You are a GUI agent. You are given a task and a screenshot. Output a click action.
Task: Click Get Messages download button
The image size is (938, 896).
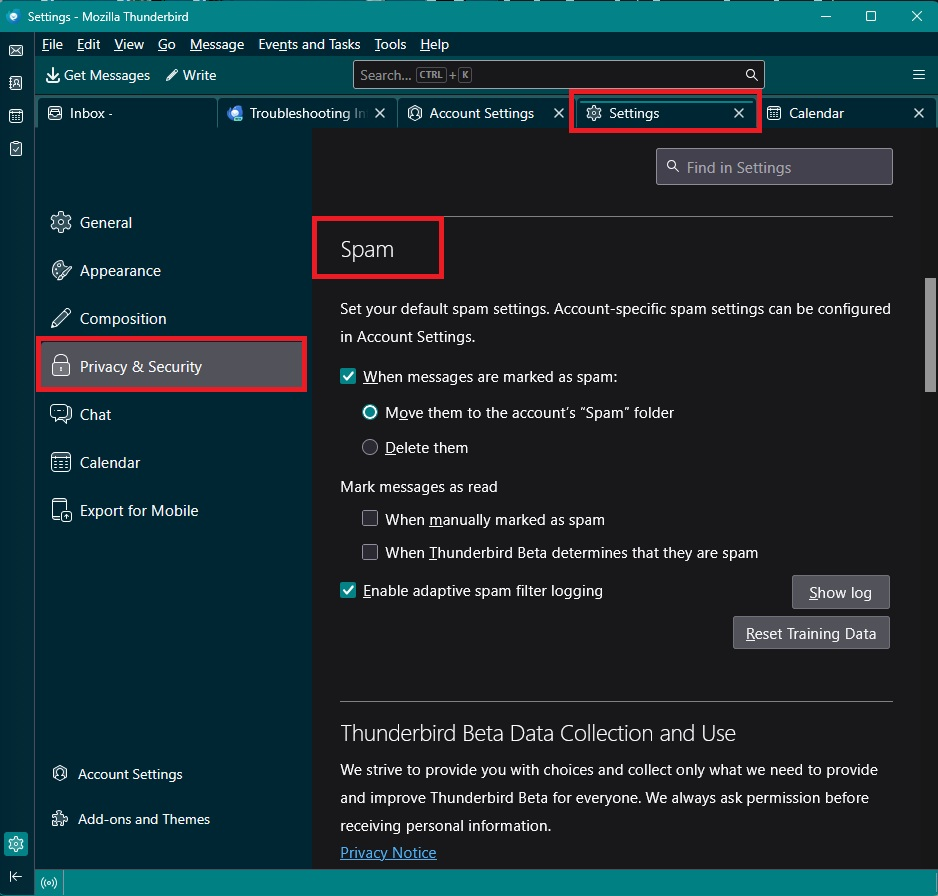click(98, 75)
